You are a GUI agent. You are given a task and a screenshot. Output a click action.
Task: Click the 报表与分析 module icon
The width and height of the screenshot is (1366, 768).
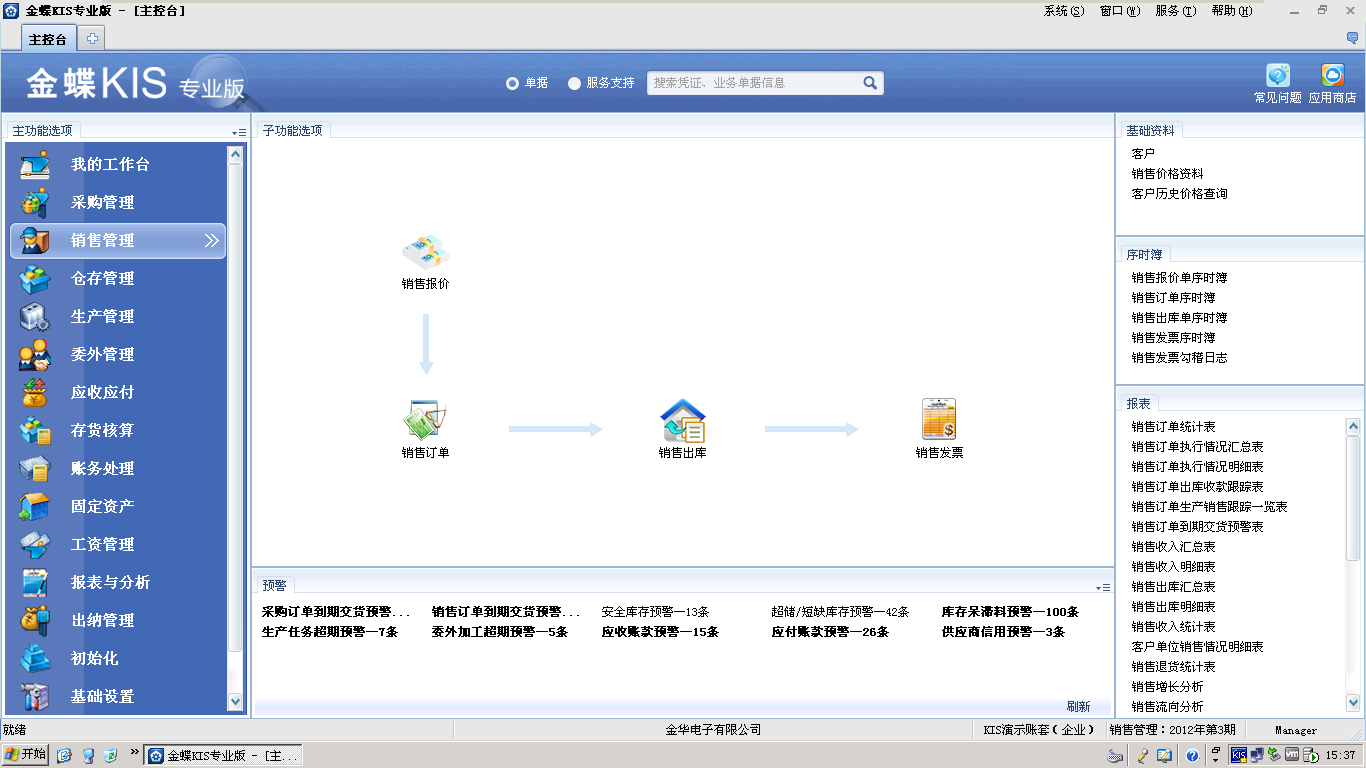(x=35, y=582)
